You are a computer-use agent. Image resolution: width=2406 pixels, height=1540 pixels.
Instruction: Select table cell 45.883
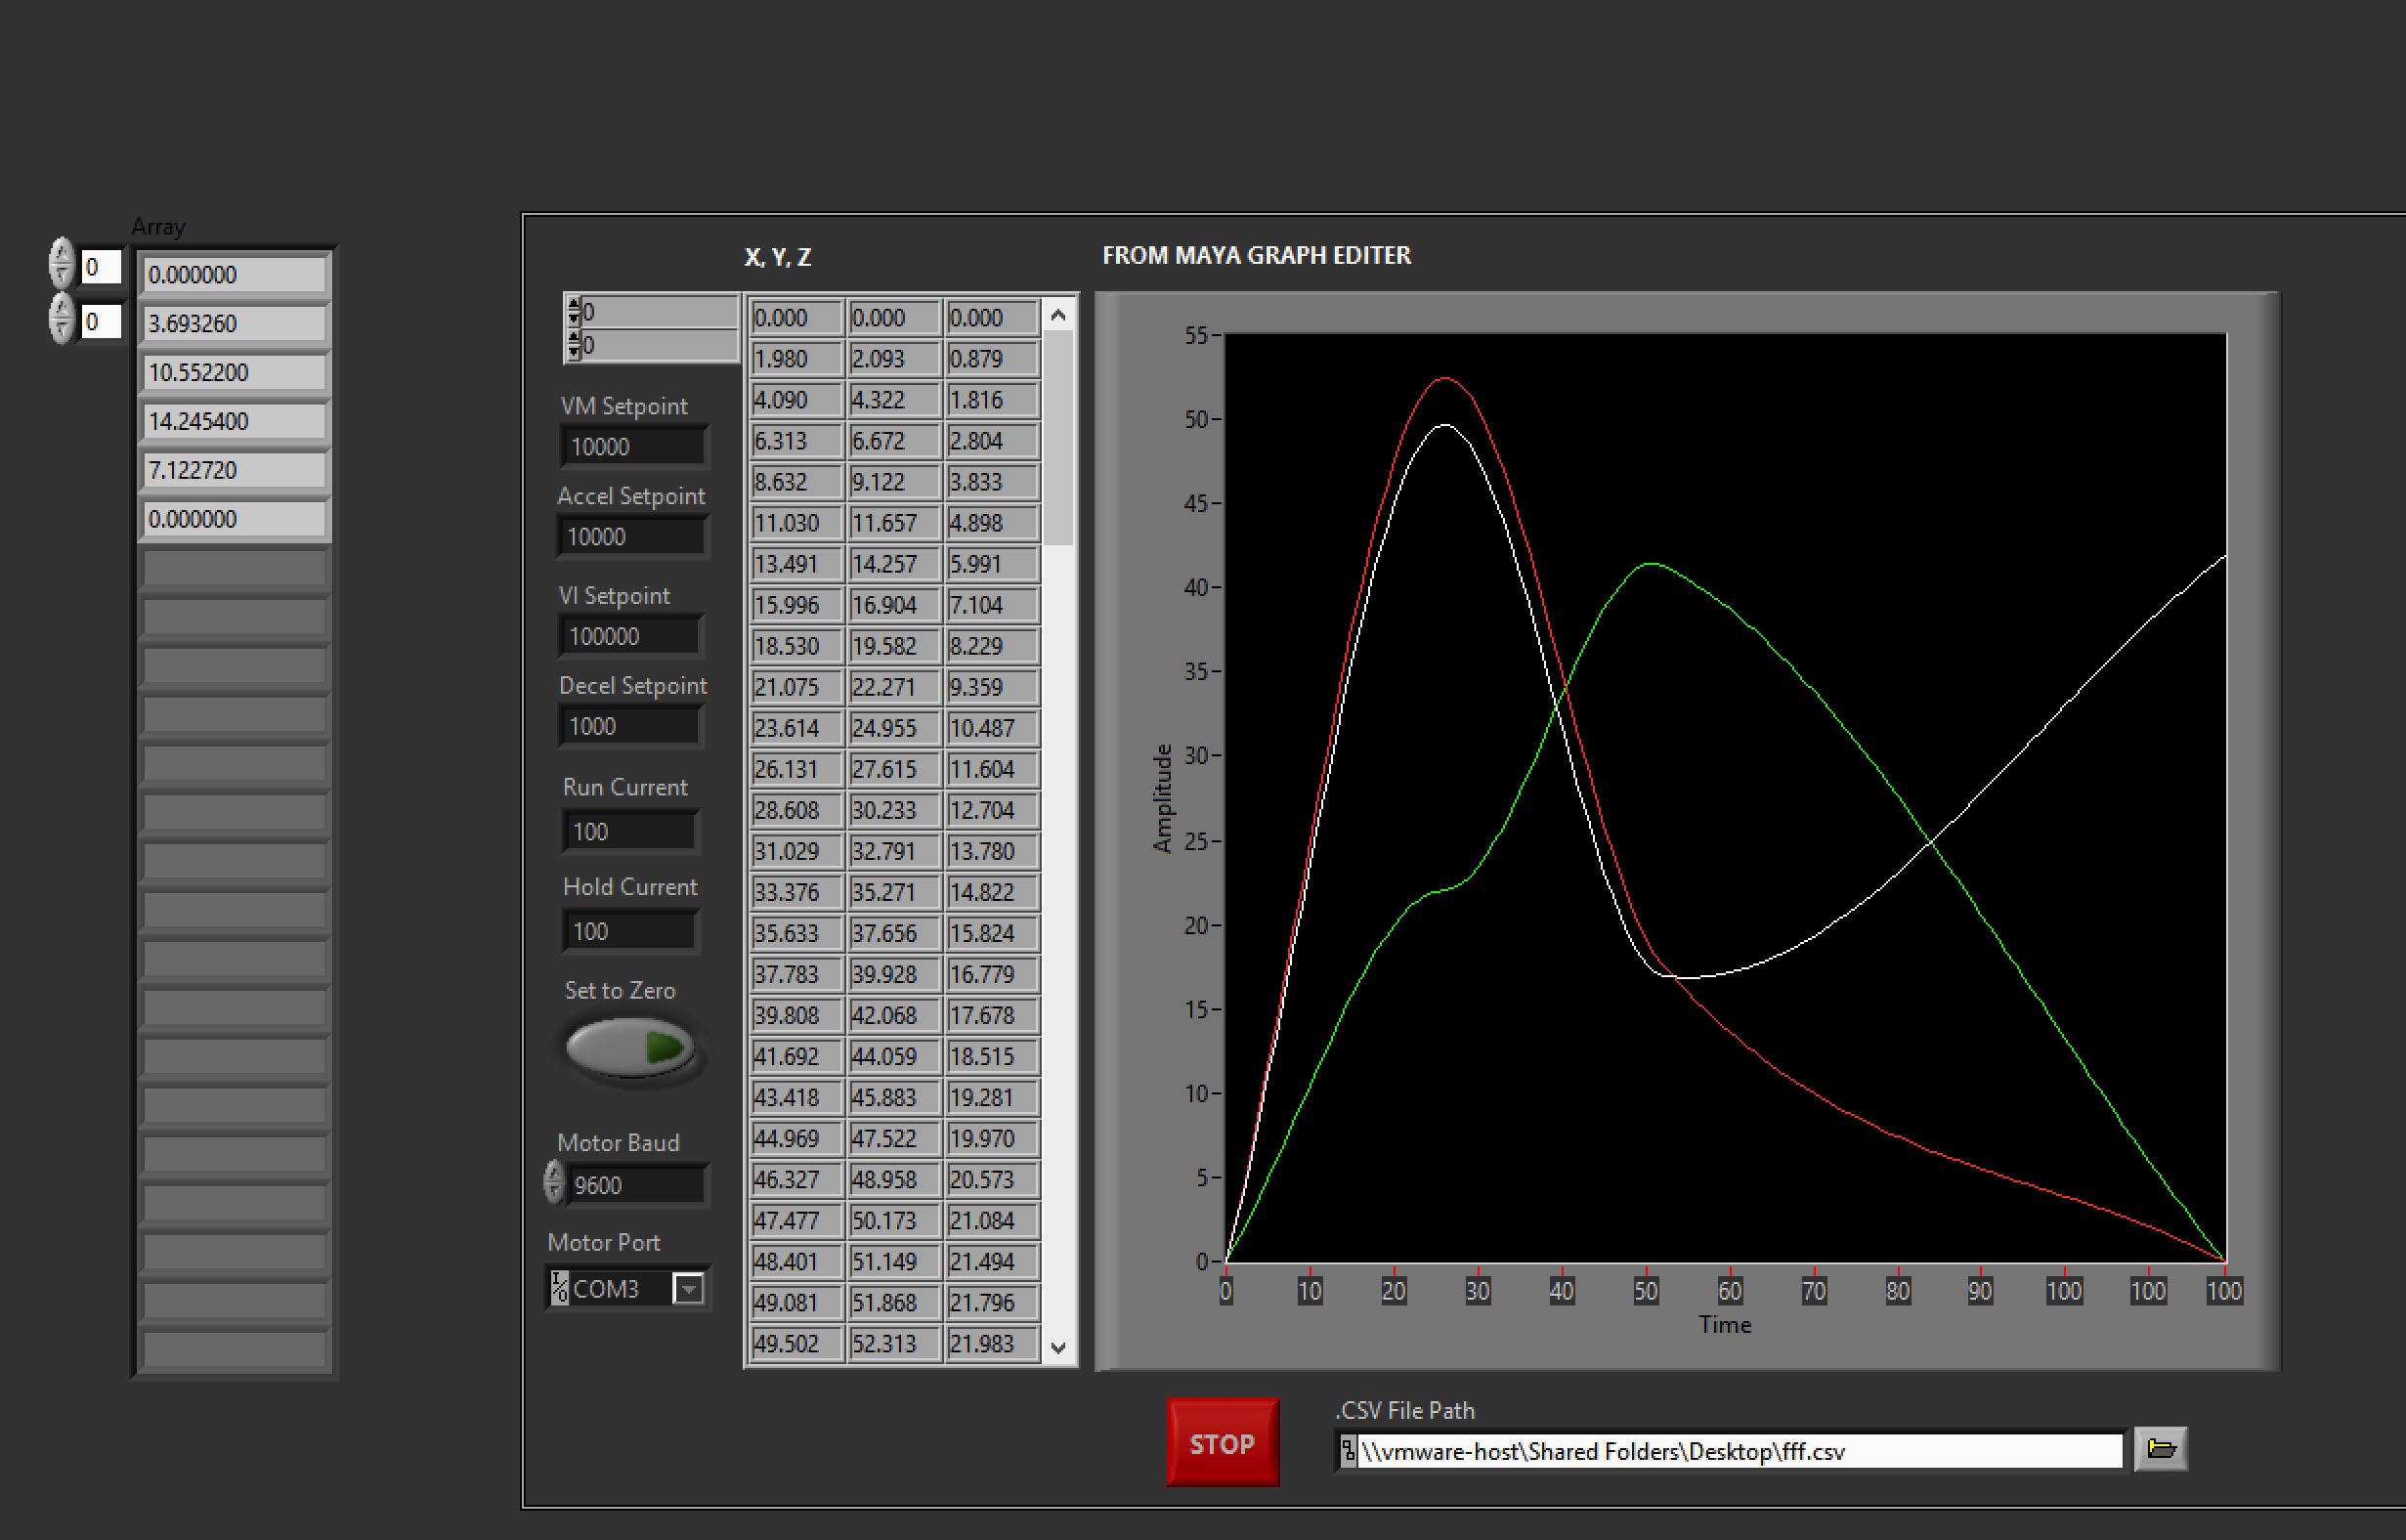click(x=894, y=1096)
